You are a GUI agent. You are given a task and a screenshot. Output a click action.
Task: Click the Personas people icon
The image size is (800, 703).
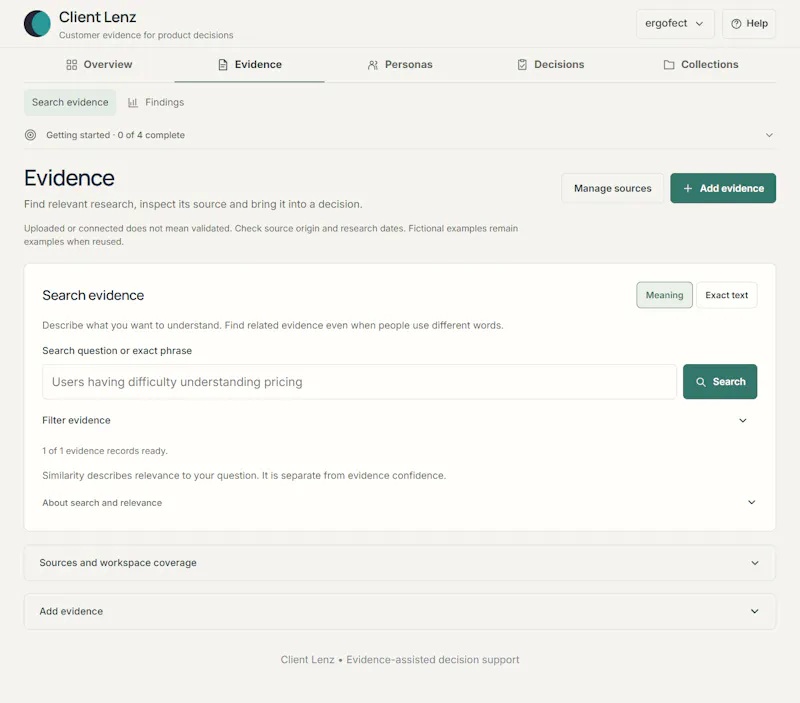(x=373, y=65)
